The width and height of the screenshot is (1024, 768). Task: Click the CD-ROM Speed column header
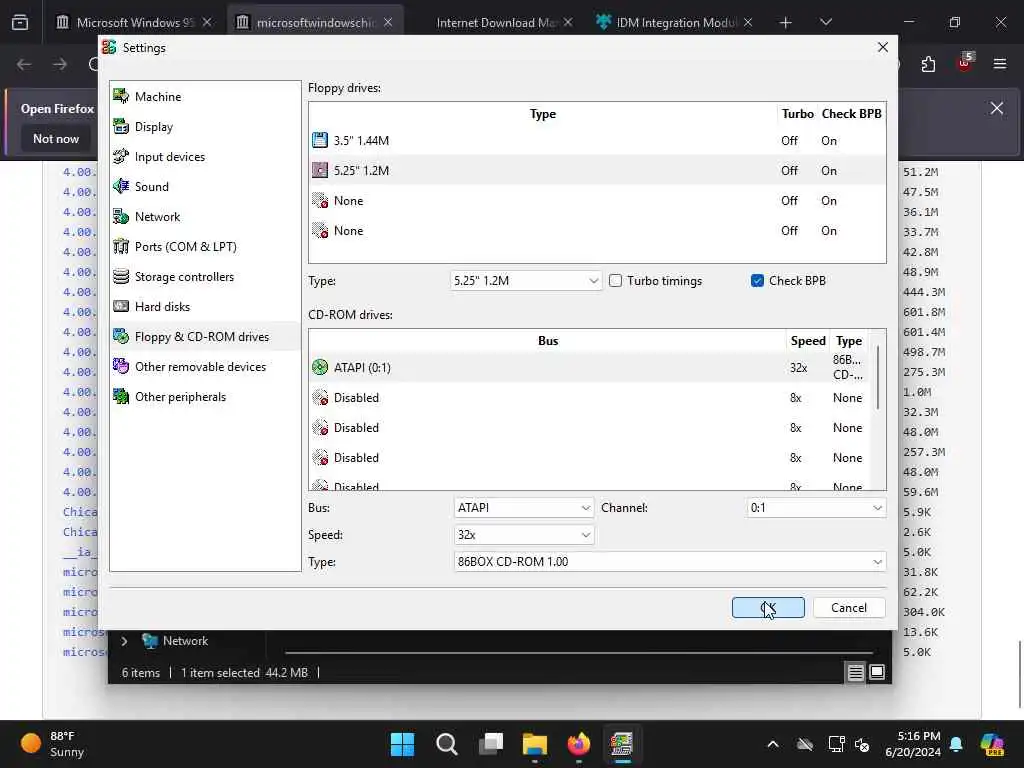pyautogui.click(x=808, y=341)
